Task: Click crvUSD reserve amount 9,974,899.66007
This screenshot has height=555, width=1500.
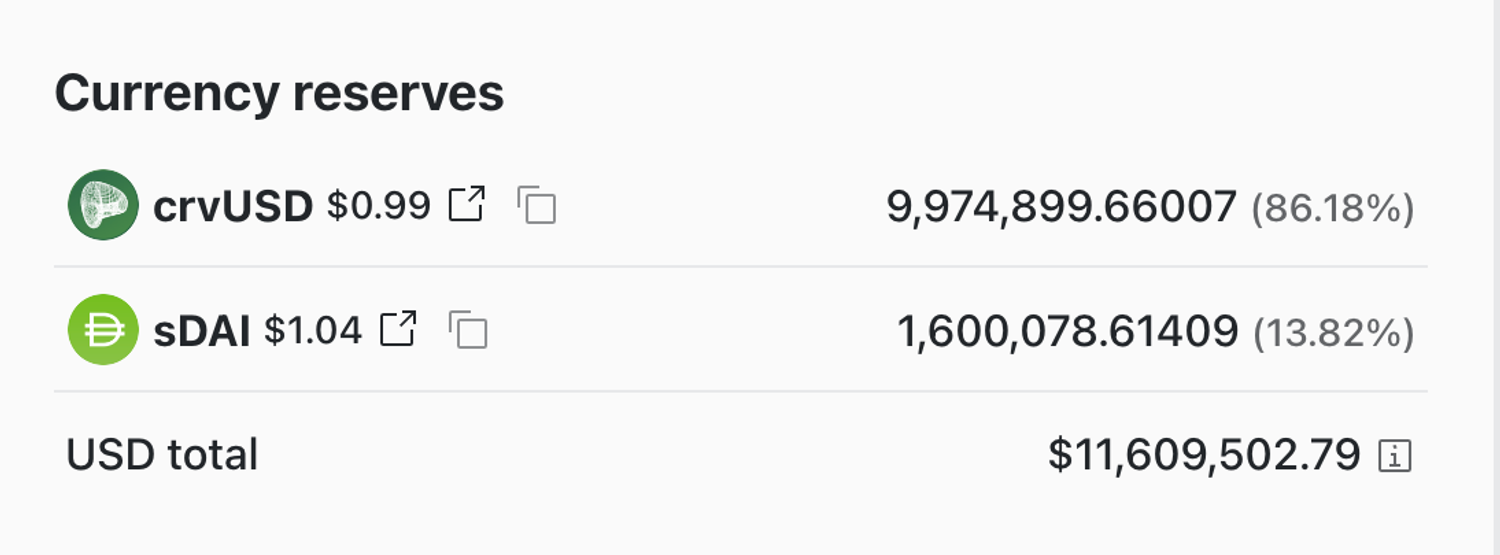Action: (1061, 207)
